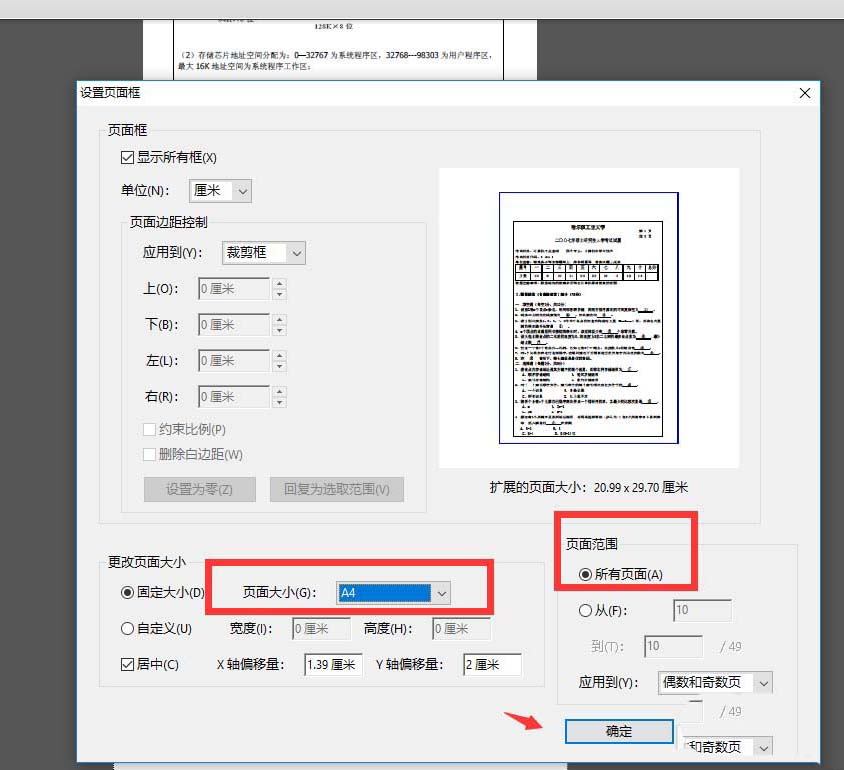Click the X 轴偏移量 input field
844x770 pixels.
click(333, 665)
